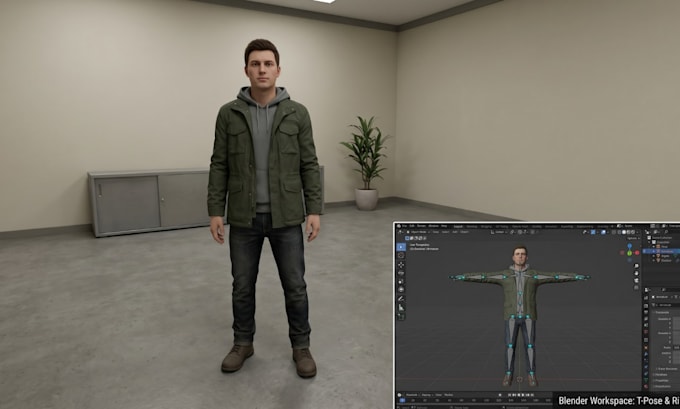Switch to the Layout workspace tab
The width and height of the screenshot is (680, 409).
(458, 226)
